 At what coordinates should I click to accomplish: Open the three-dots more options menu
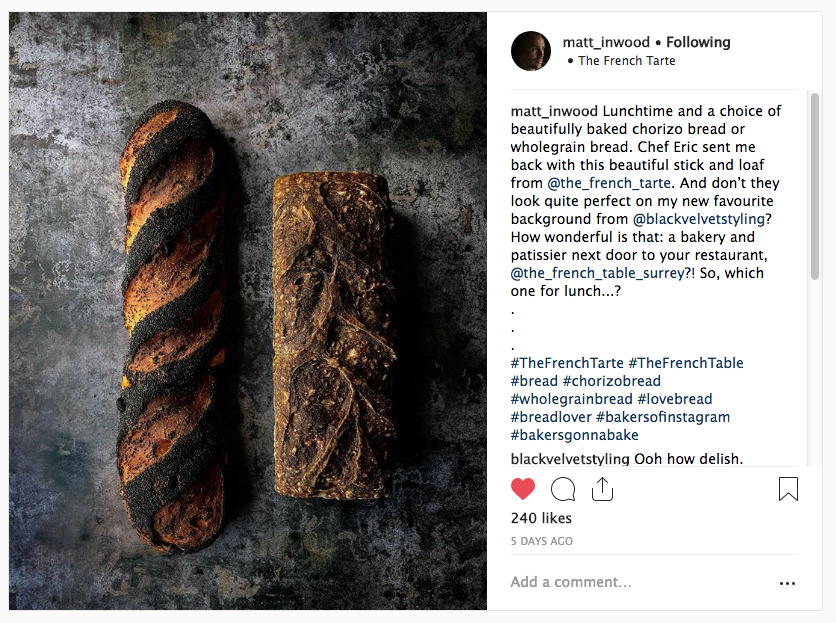tap(787, 583)
